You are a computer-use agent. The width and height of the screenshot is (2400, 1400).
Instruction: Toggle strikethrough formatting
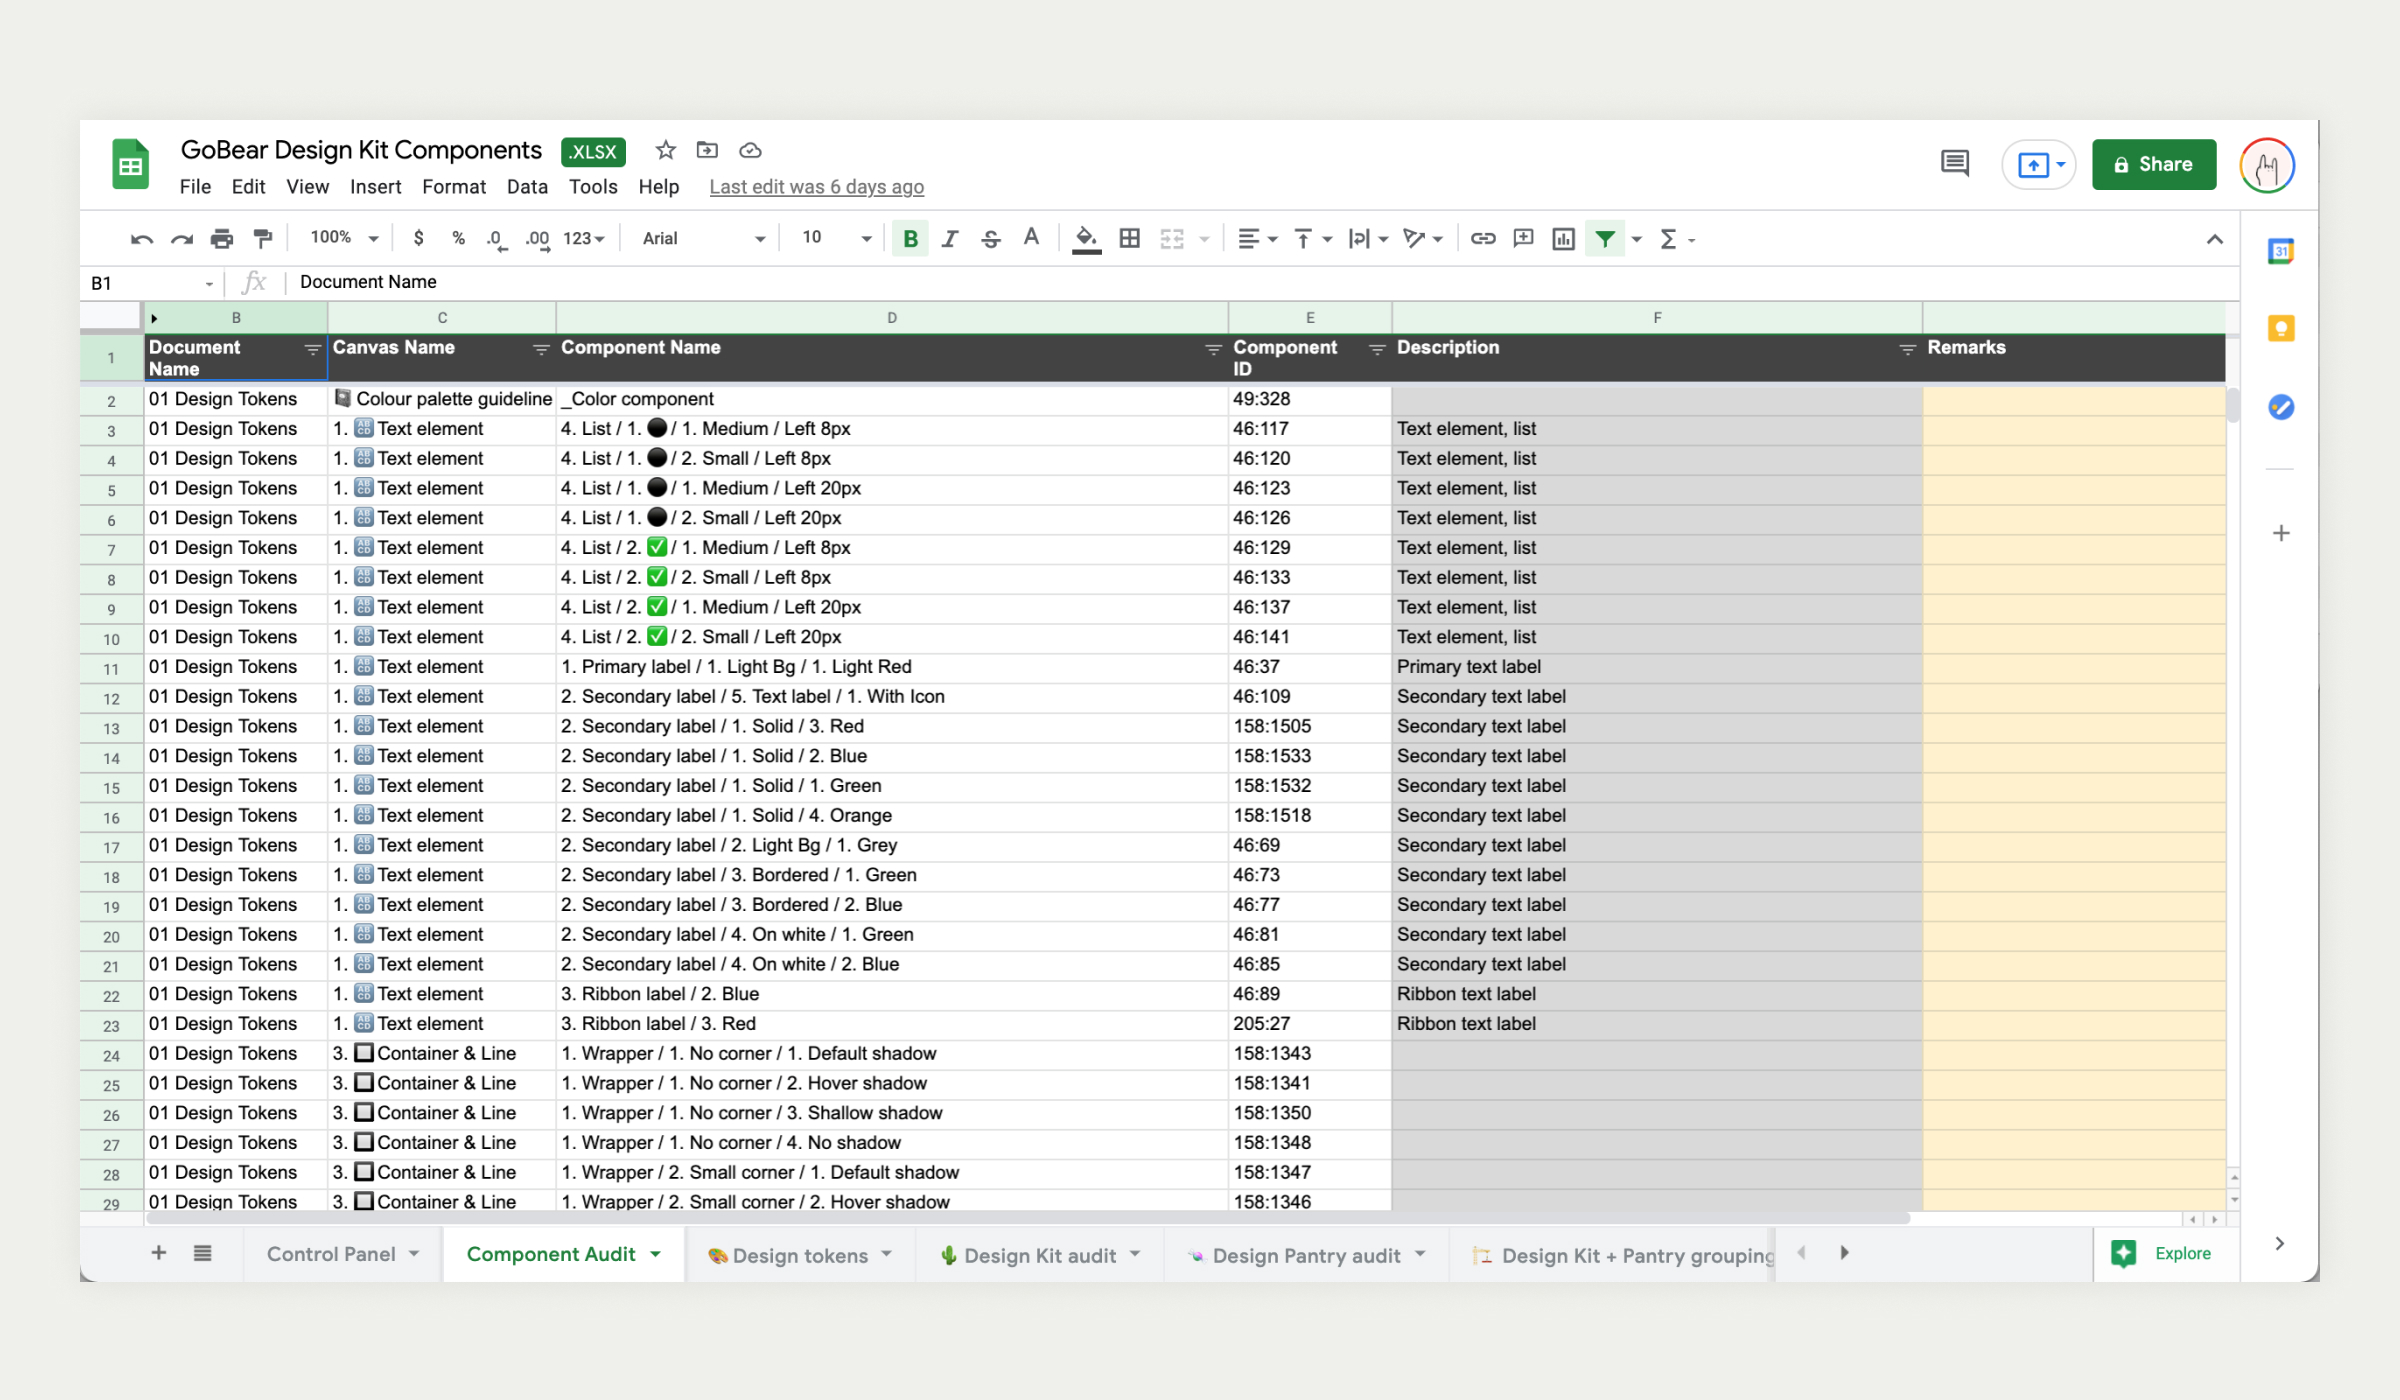[991, 239]
